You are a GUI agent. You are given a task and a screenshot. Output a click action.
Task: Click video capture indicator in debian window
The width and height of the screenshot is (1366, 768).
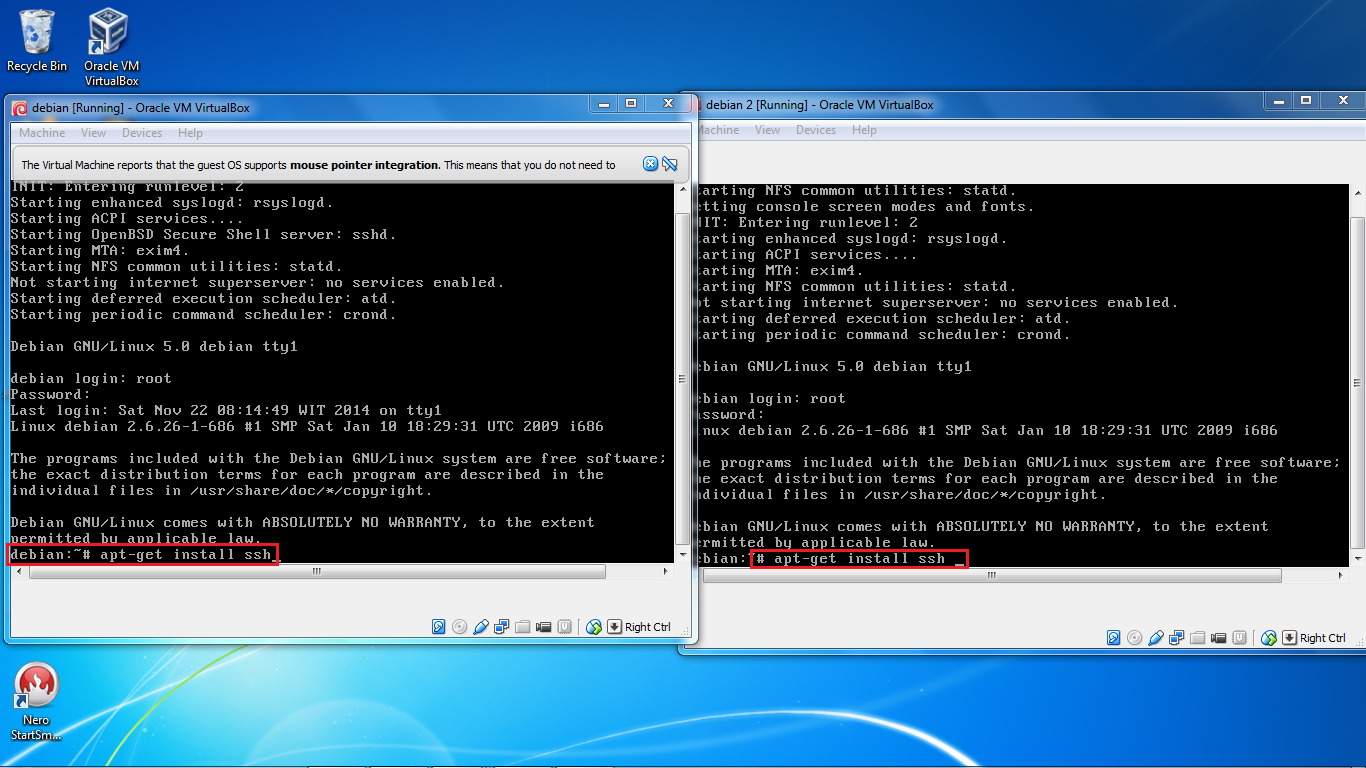544,627
